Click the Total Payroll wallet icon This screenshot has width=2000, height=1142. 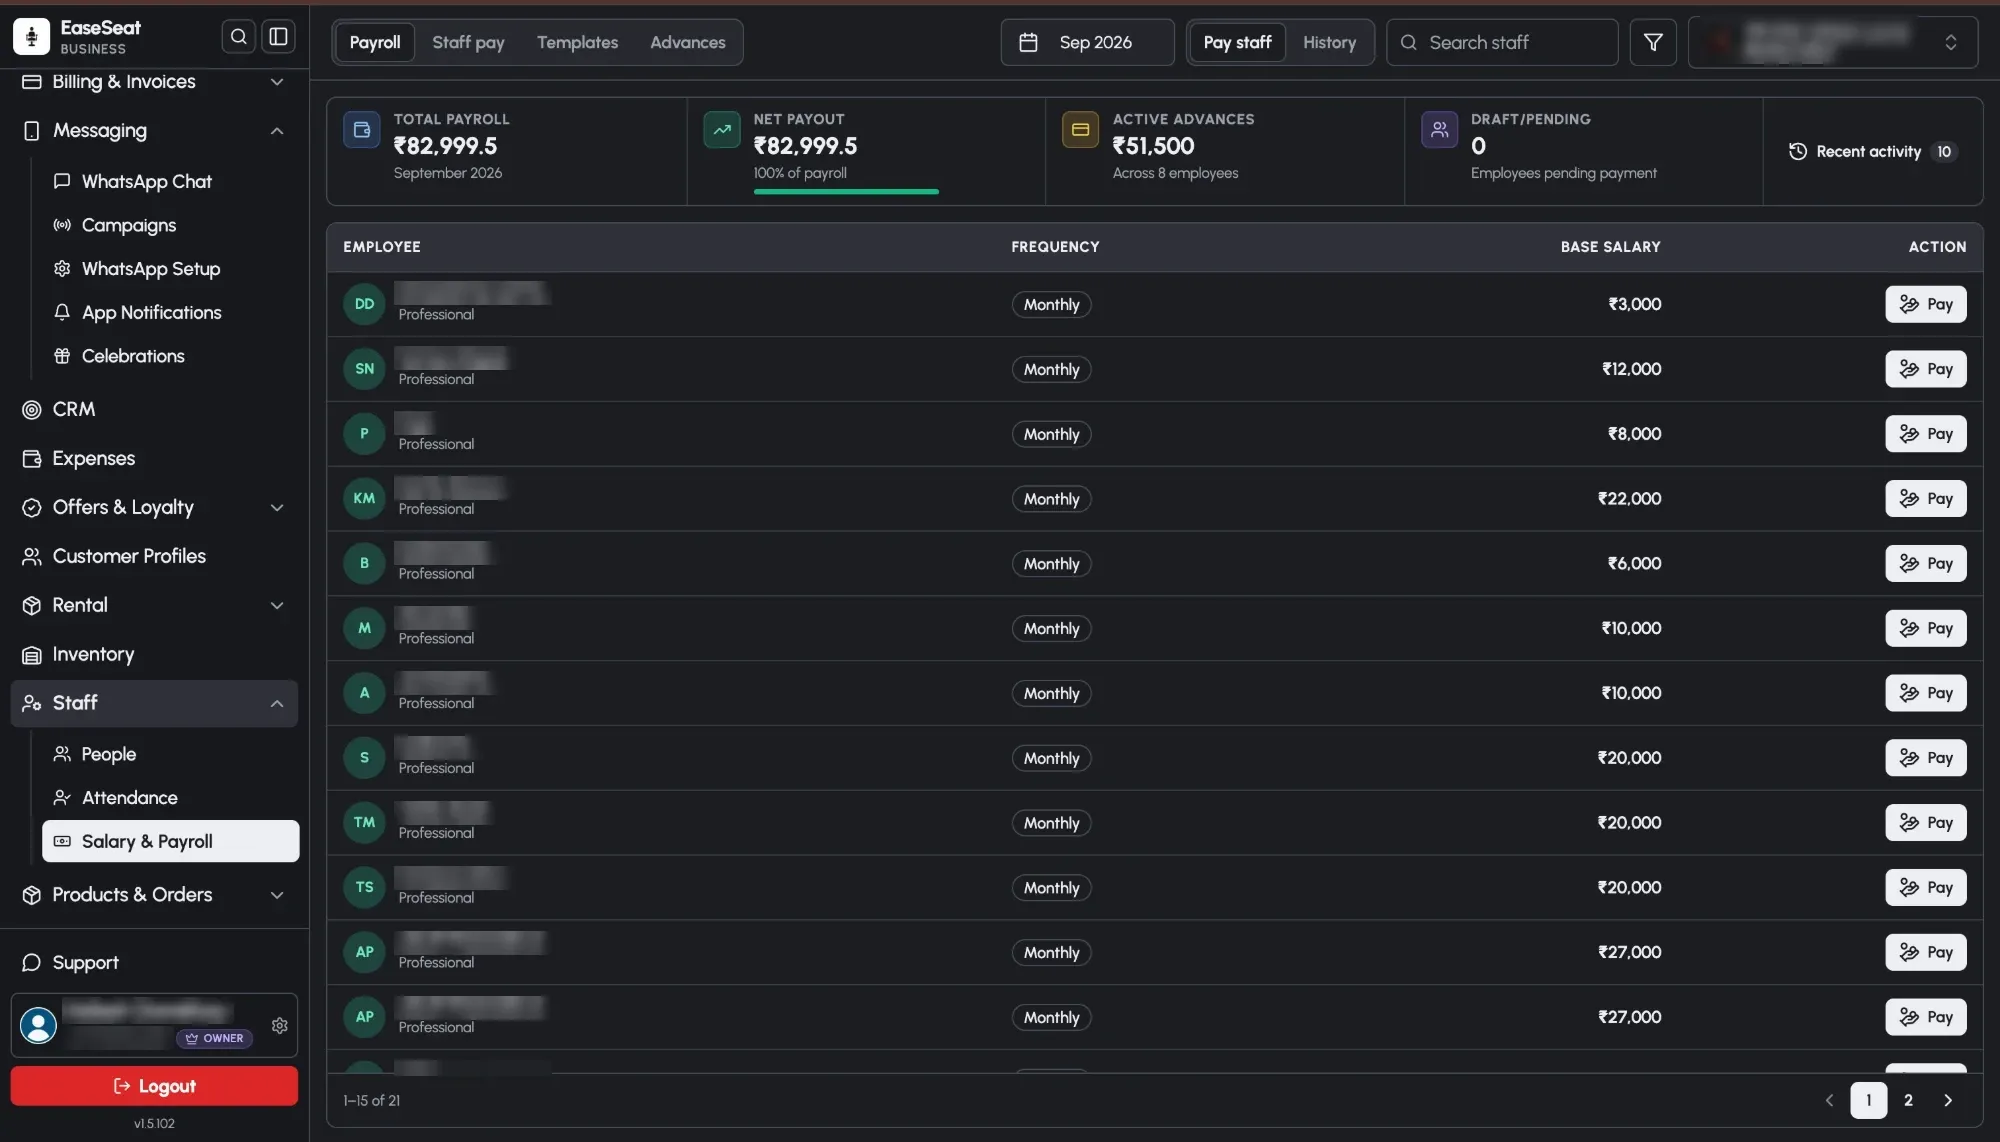click(x=362, y=130)
